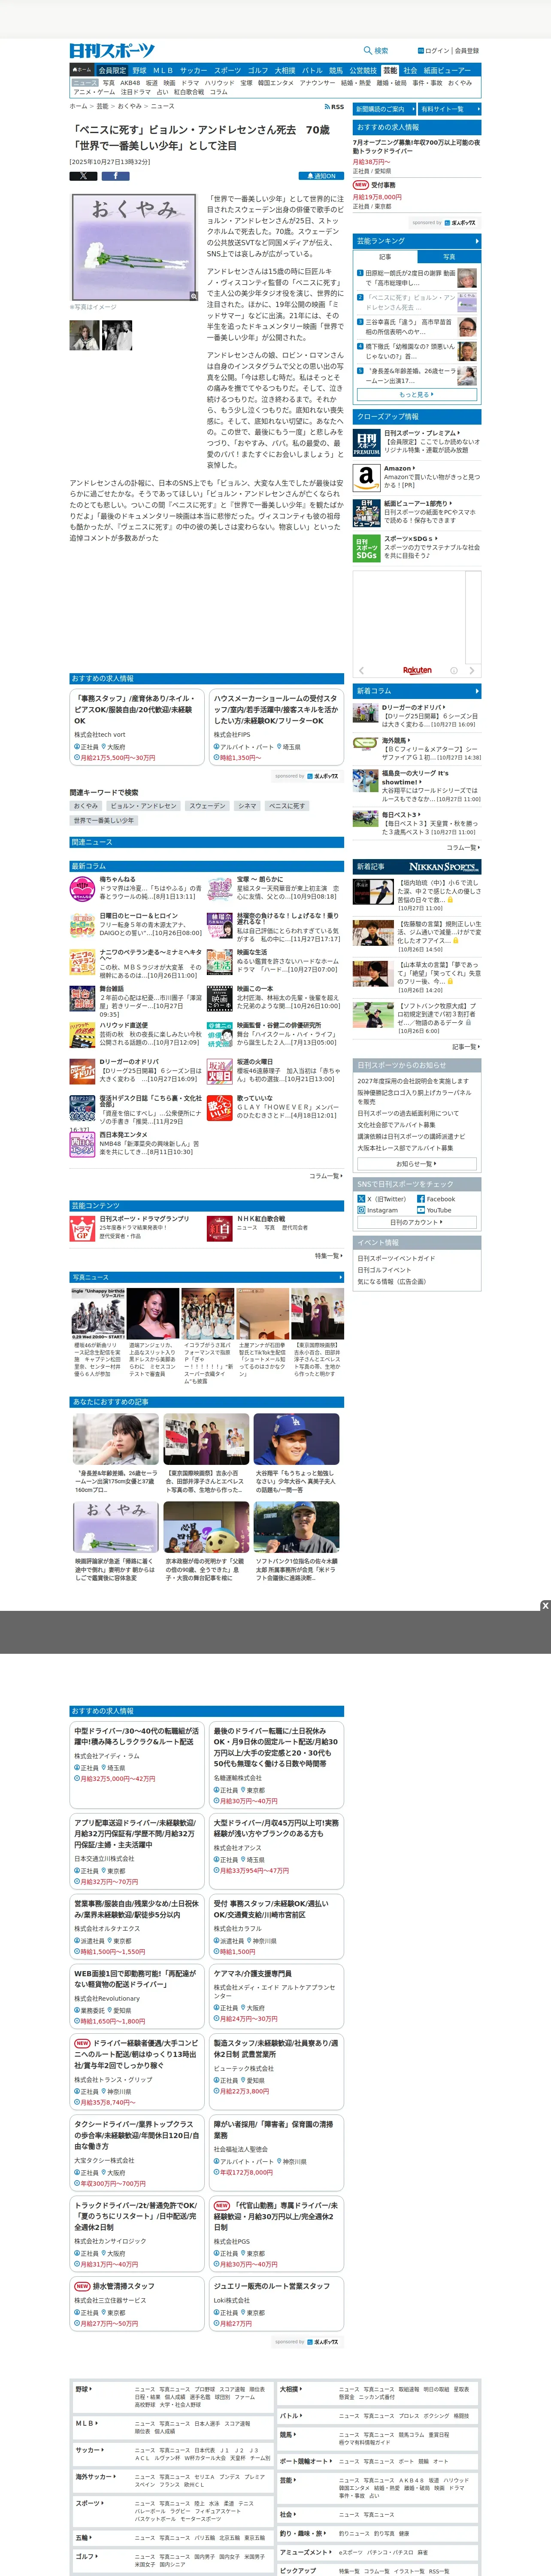Image resolution: width=551 pixels, height=2576 pixels.
Task: Toggle the 通知ON notification button
Action: pos(322,176)
